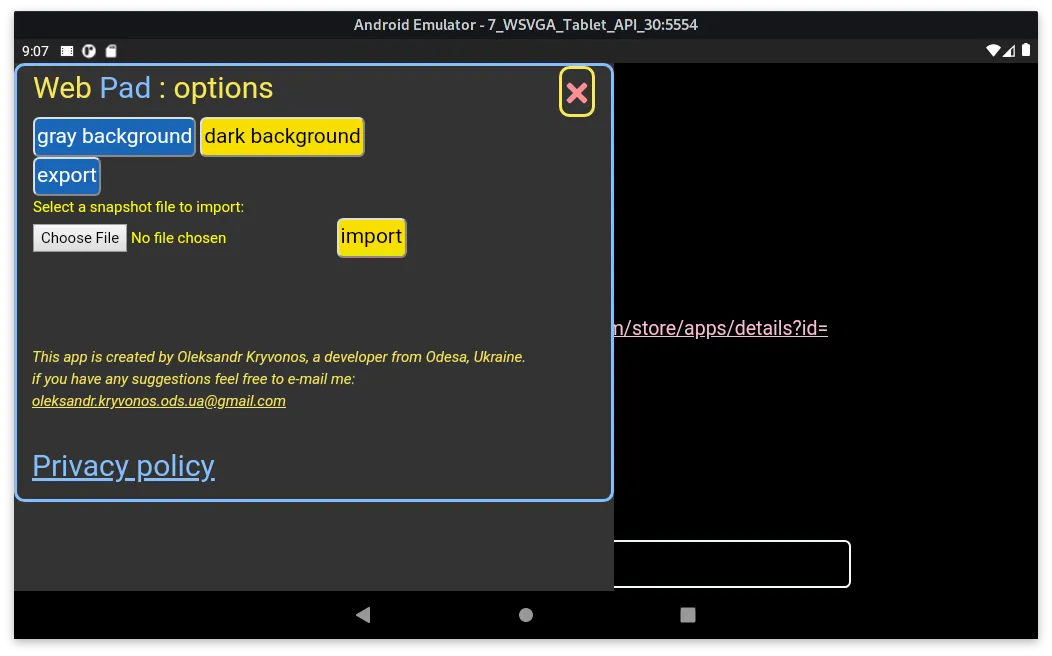Tap the first square notification icon after the clock

66,51
